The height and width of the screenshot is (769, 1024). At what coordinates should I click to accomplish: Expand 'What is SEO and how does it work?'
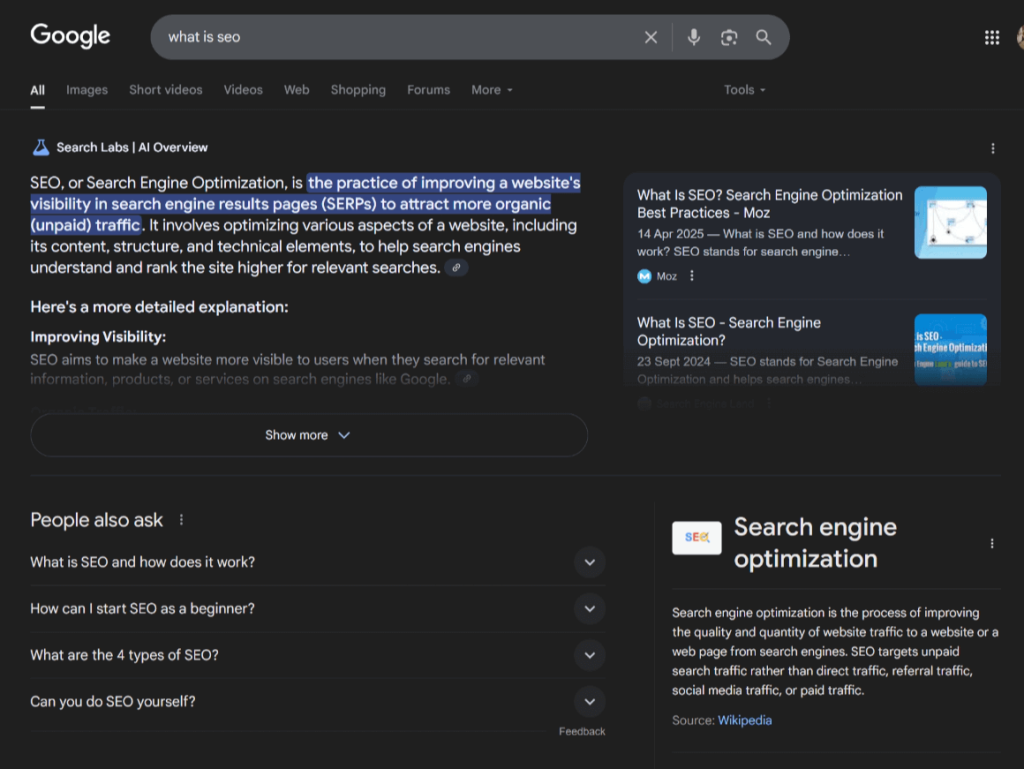[317, 562]
